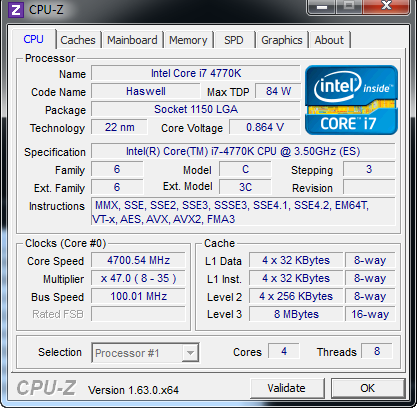This screenshot has width=417, height=408.
Task: Click the Level 2 8-way value
Action: tap(370, 296)
